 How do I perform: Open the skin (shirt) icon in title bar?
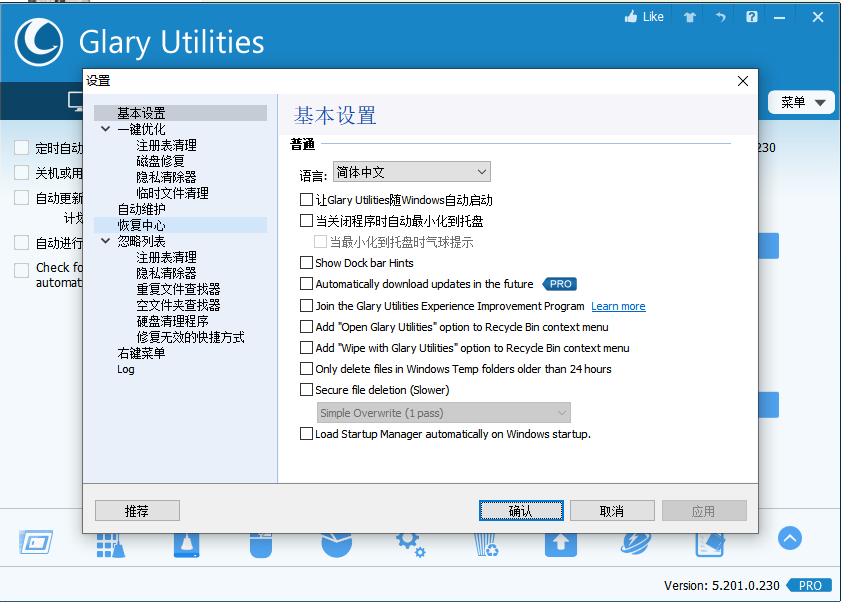(x=690, y=17)
